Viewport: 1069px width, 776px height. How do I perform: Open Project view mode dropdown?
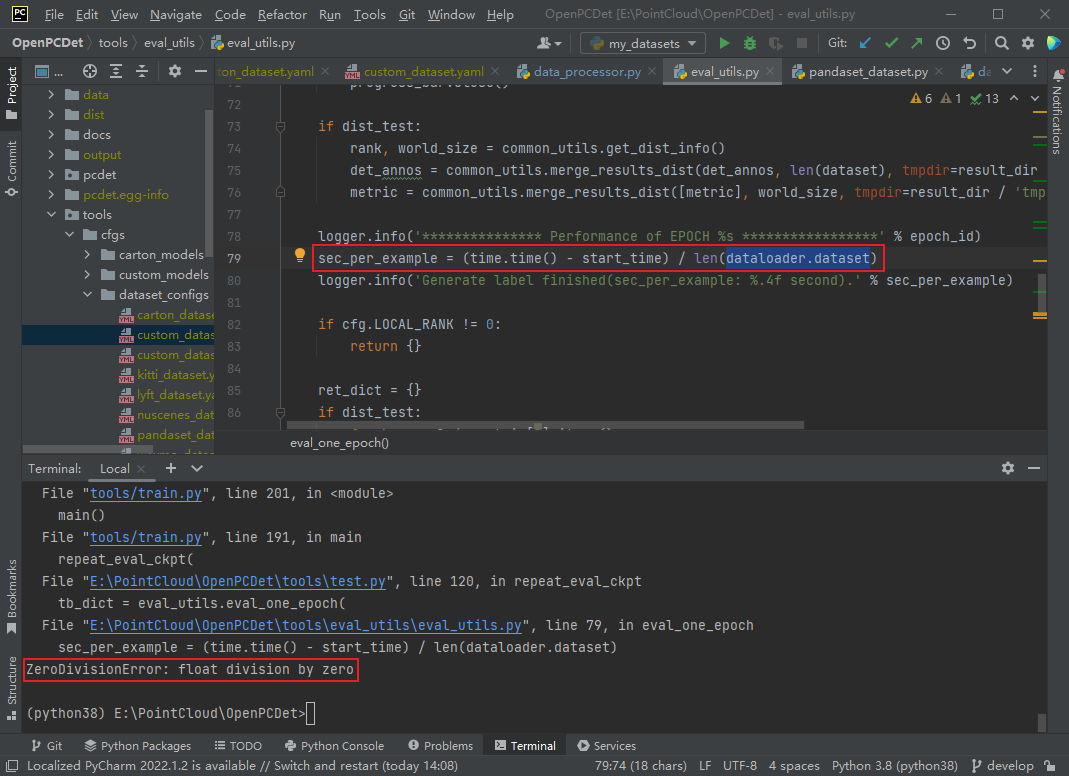click(48, 71)
